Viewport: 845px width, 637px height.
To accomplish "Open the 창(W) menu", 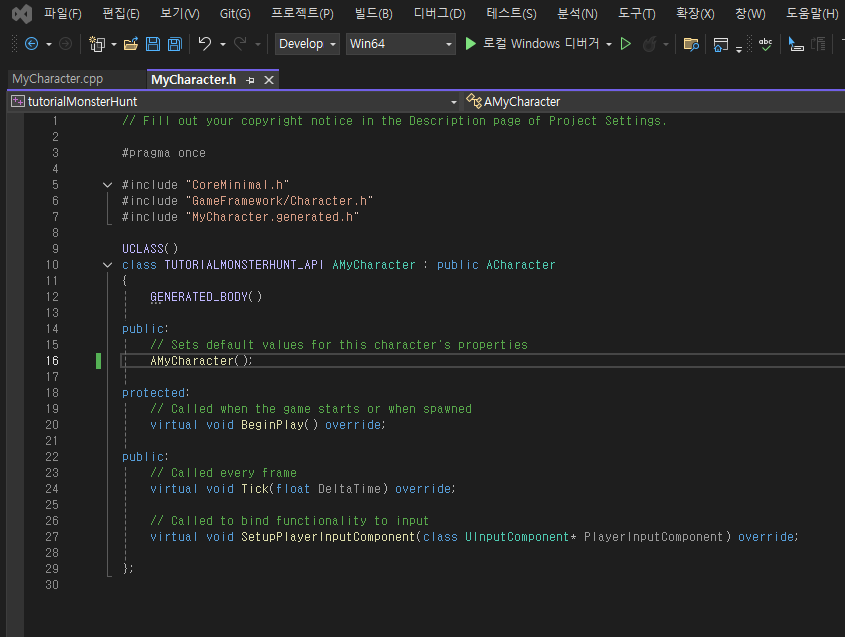I will [750, 13].
